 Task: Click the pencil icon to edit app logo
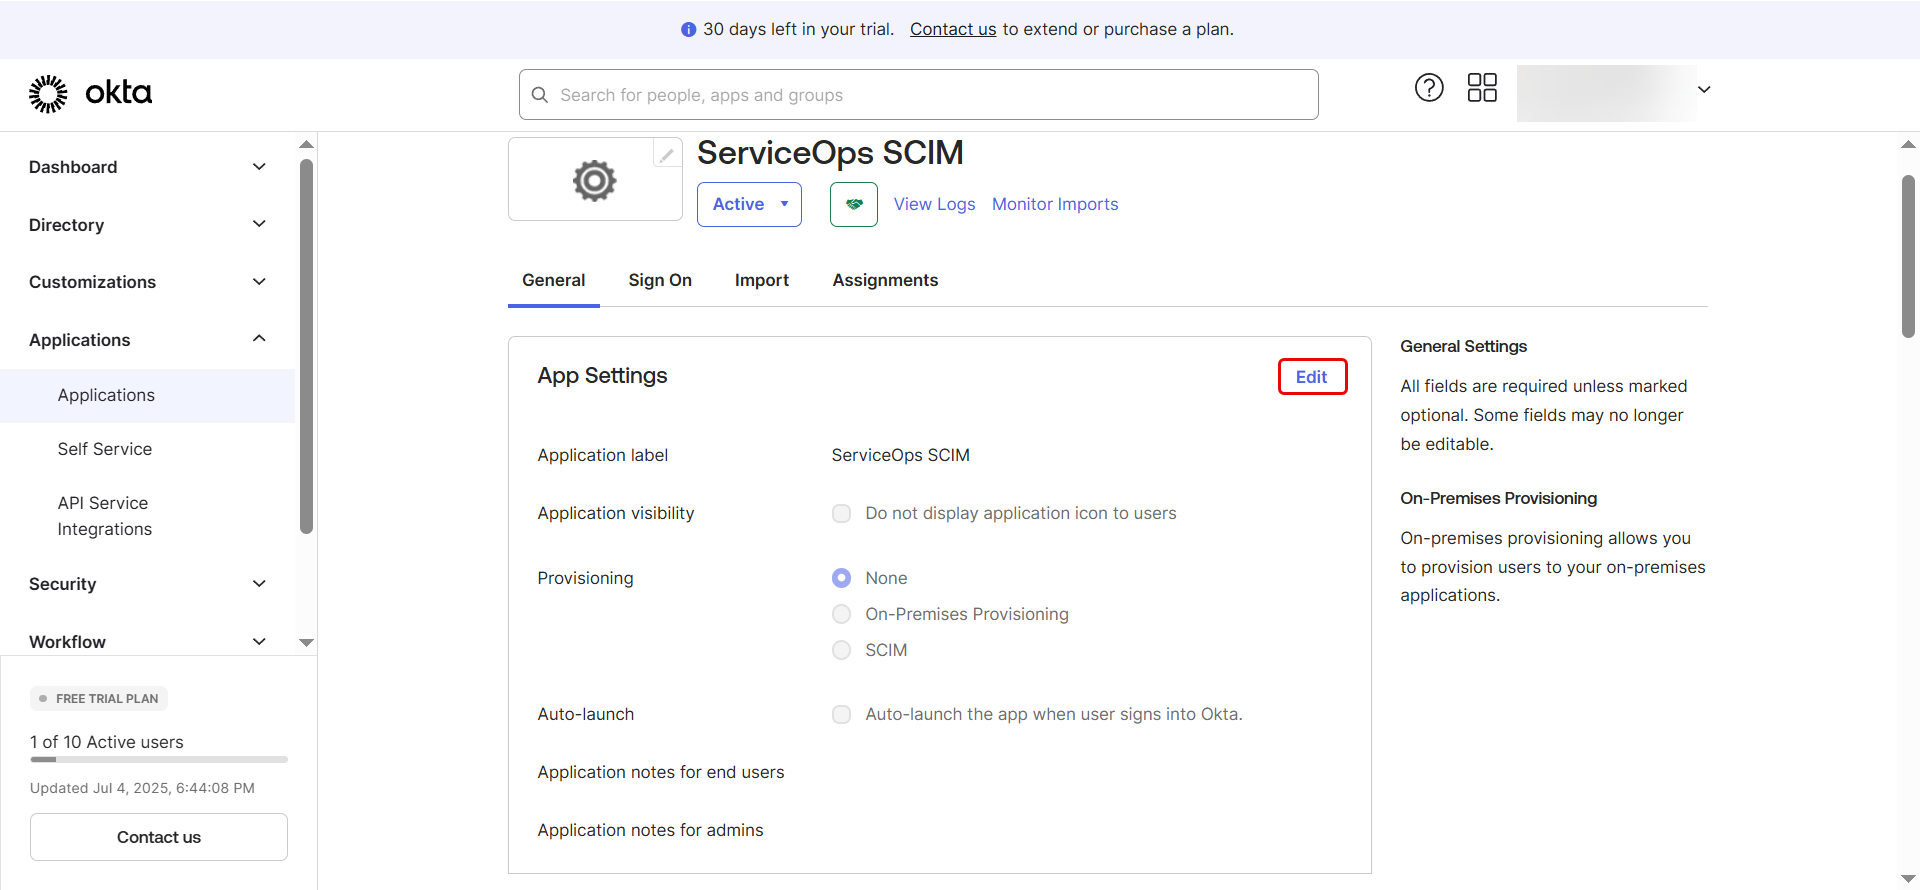click(x=667, y=155)
